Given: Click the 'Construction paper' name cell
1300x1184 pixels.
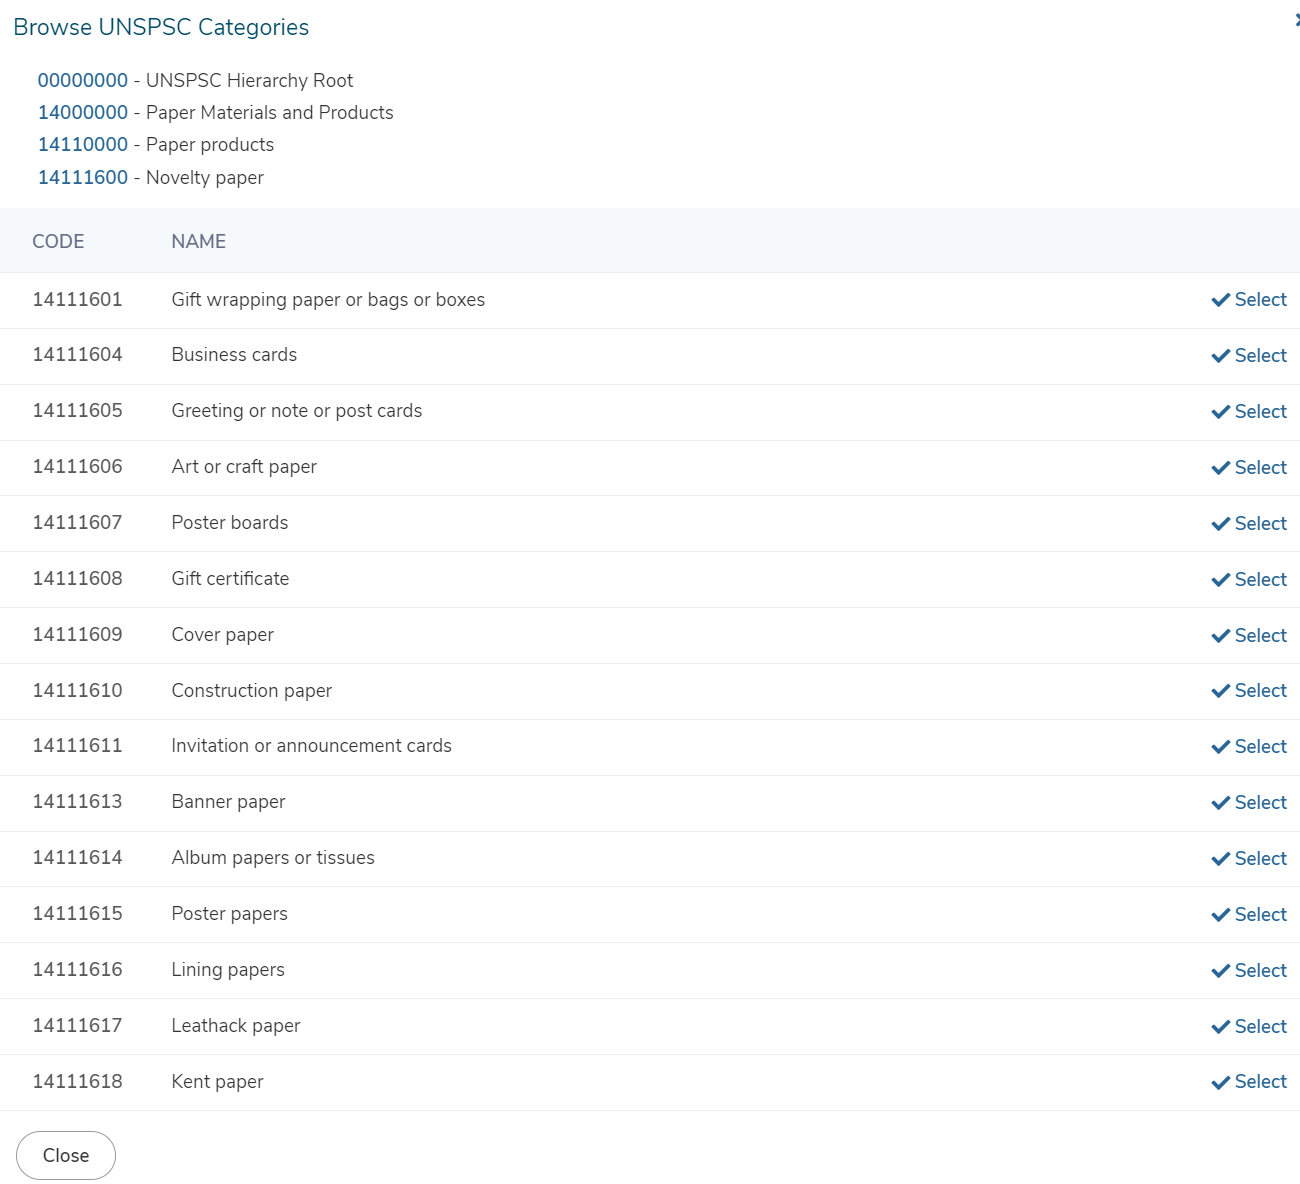Looking at the screenshot, I should point(251,690).
